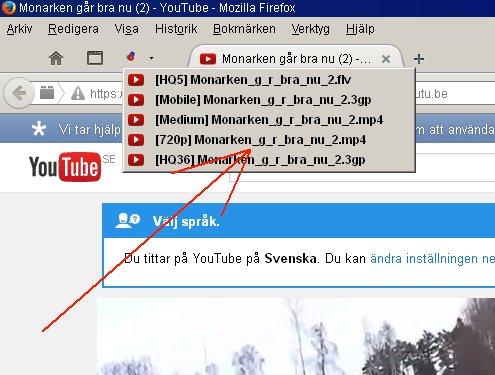The height and width of the screenshot is (375, 495).
Task: Open the Historik menu
Action: 176,29
